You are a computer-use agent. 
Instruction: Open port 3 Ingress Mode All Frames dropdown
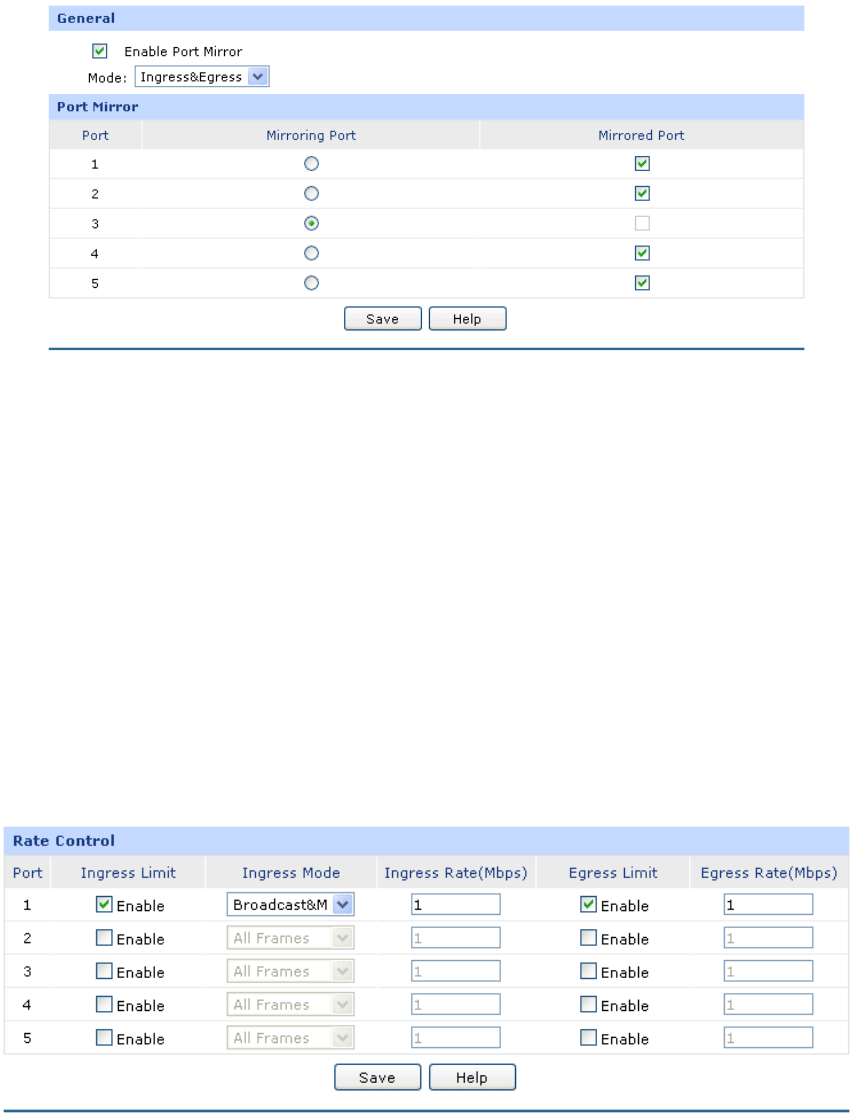tap(290, 971)
